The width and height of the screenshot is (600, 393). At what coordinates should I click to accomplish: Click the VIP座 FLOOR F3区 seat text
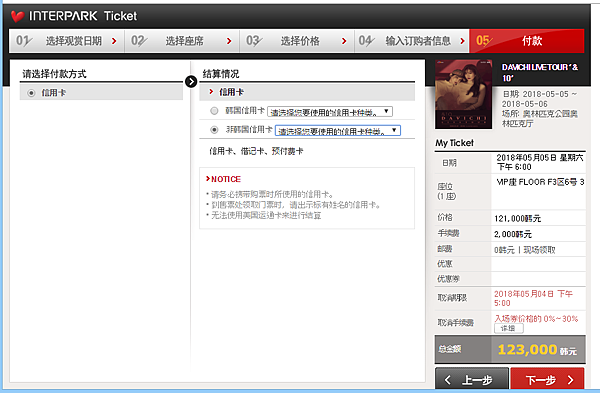tap(540, 182)
